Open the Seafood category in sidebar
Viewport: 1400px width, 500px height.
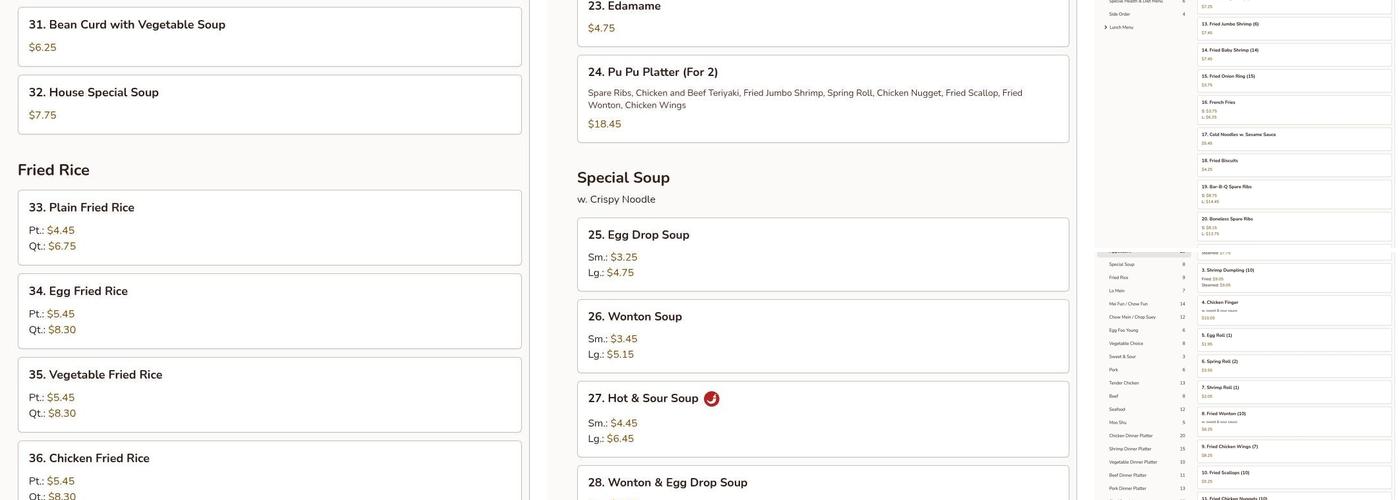pos(1117,409)
